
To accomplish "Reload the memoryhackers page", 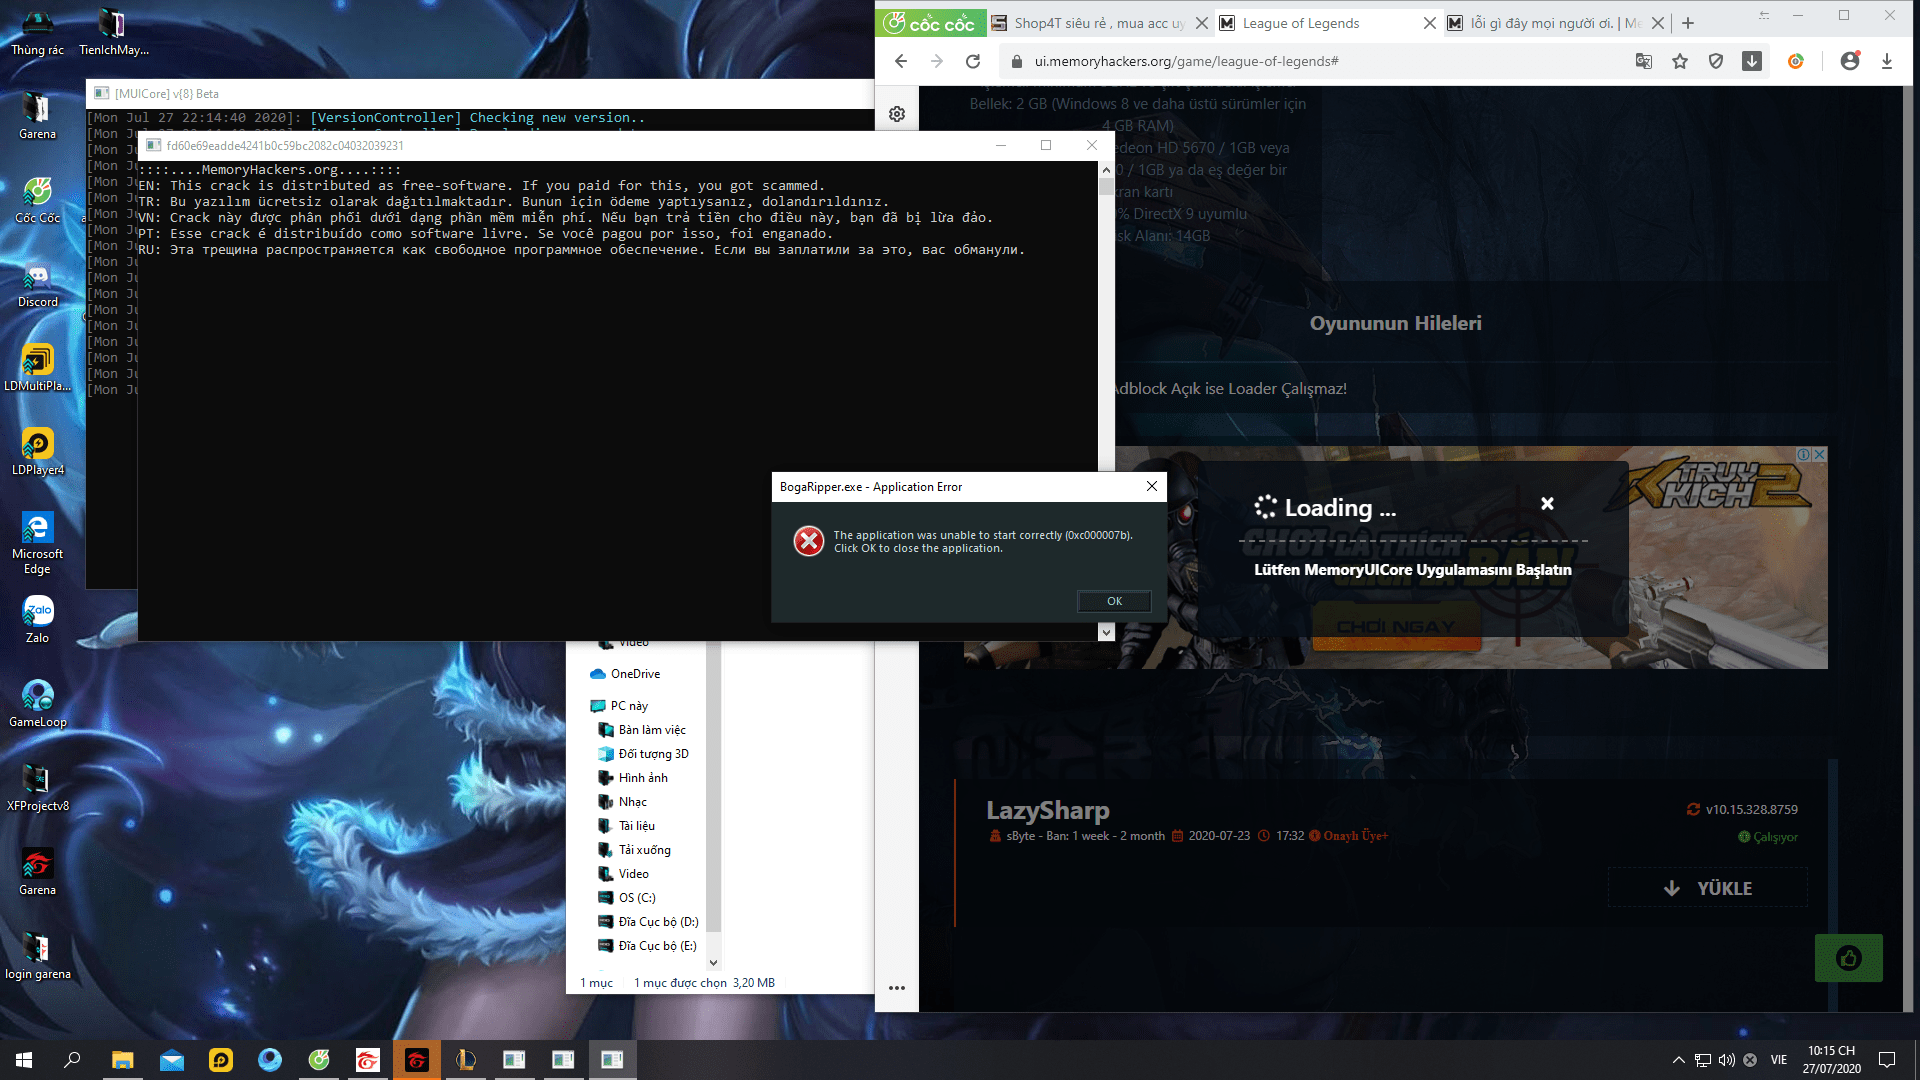I will pyautogui.click(x=972, y=61).
